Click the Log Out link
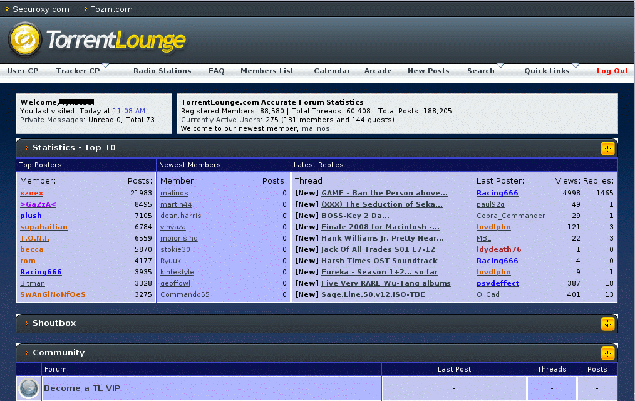Screen dimensions: 635x401 (612, 71)
